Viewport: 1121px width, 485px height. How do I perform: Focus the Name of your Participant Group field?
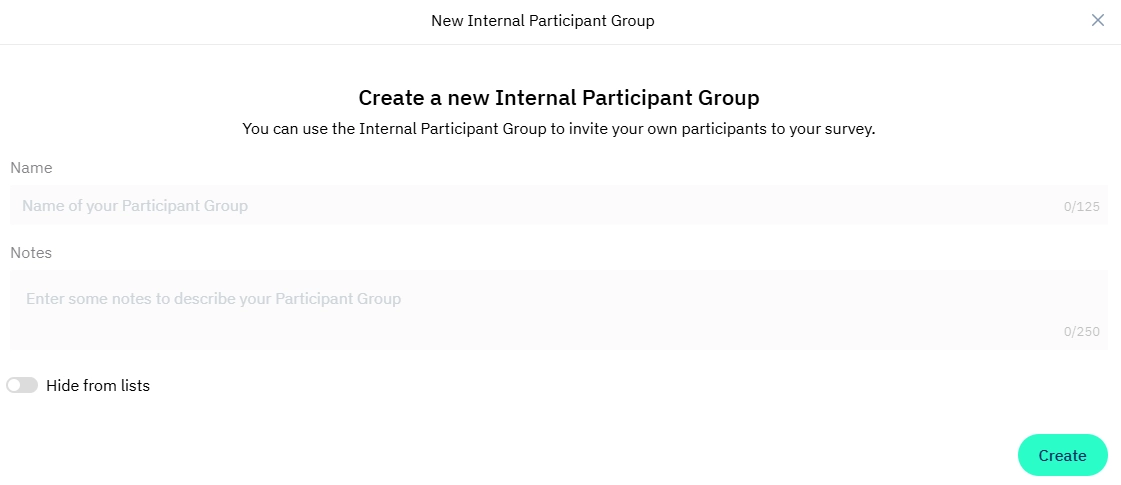click(558, 205)
